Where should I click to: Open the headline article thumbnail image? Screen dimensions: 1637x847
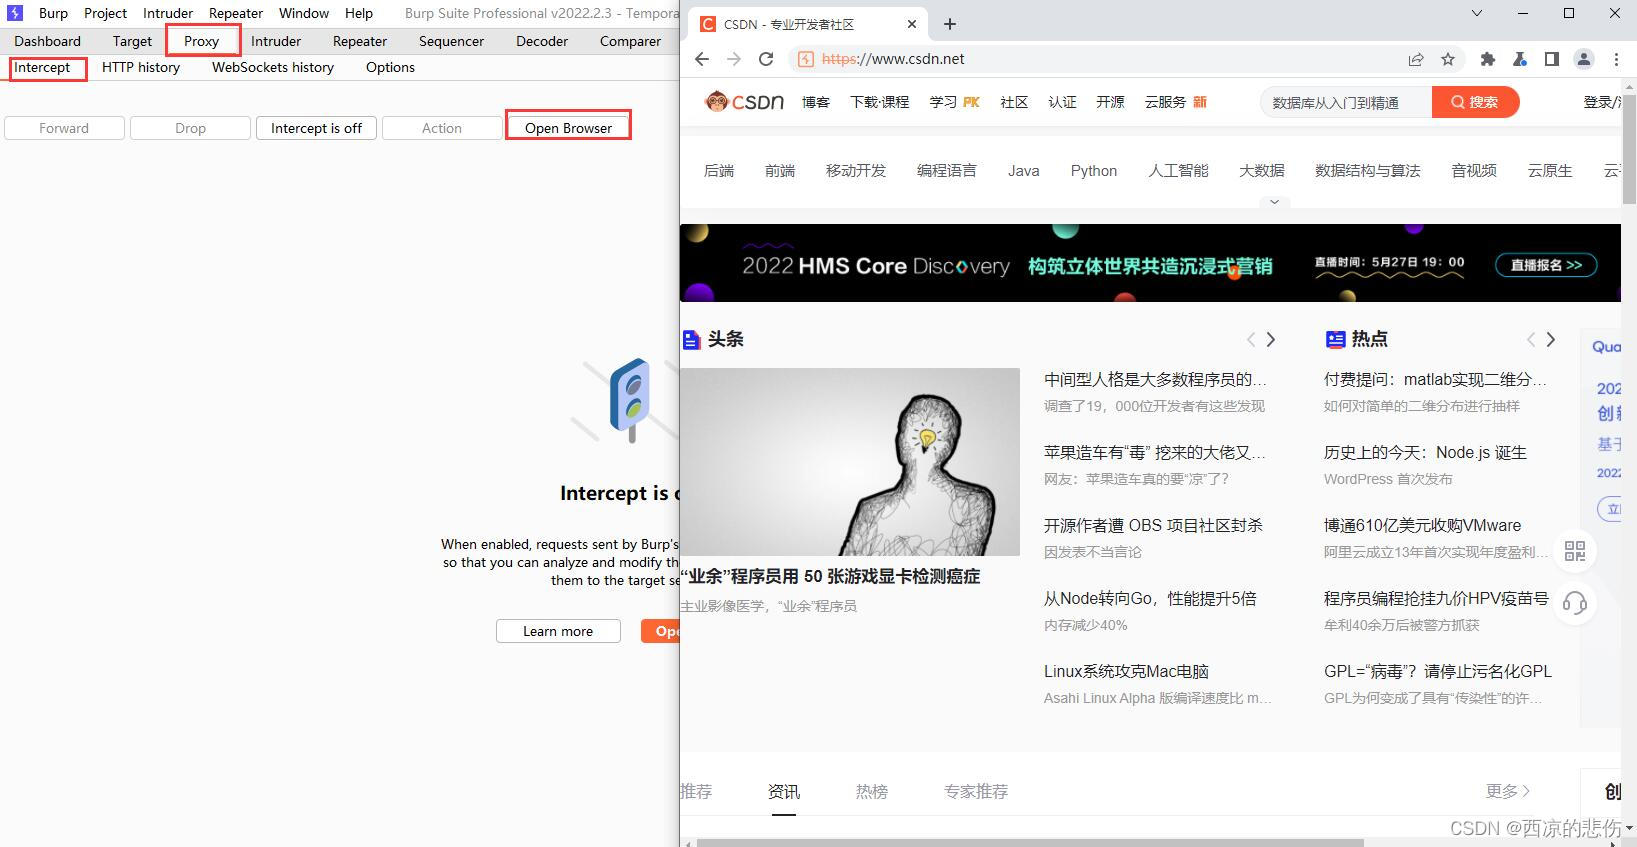coord(850,462)
